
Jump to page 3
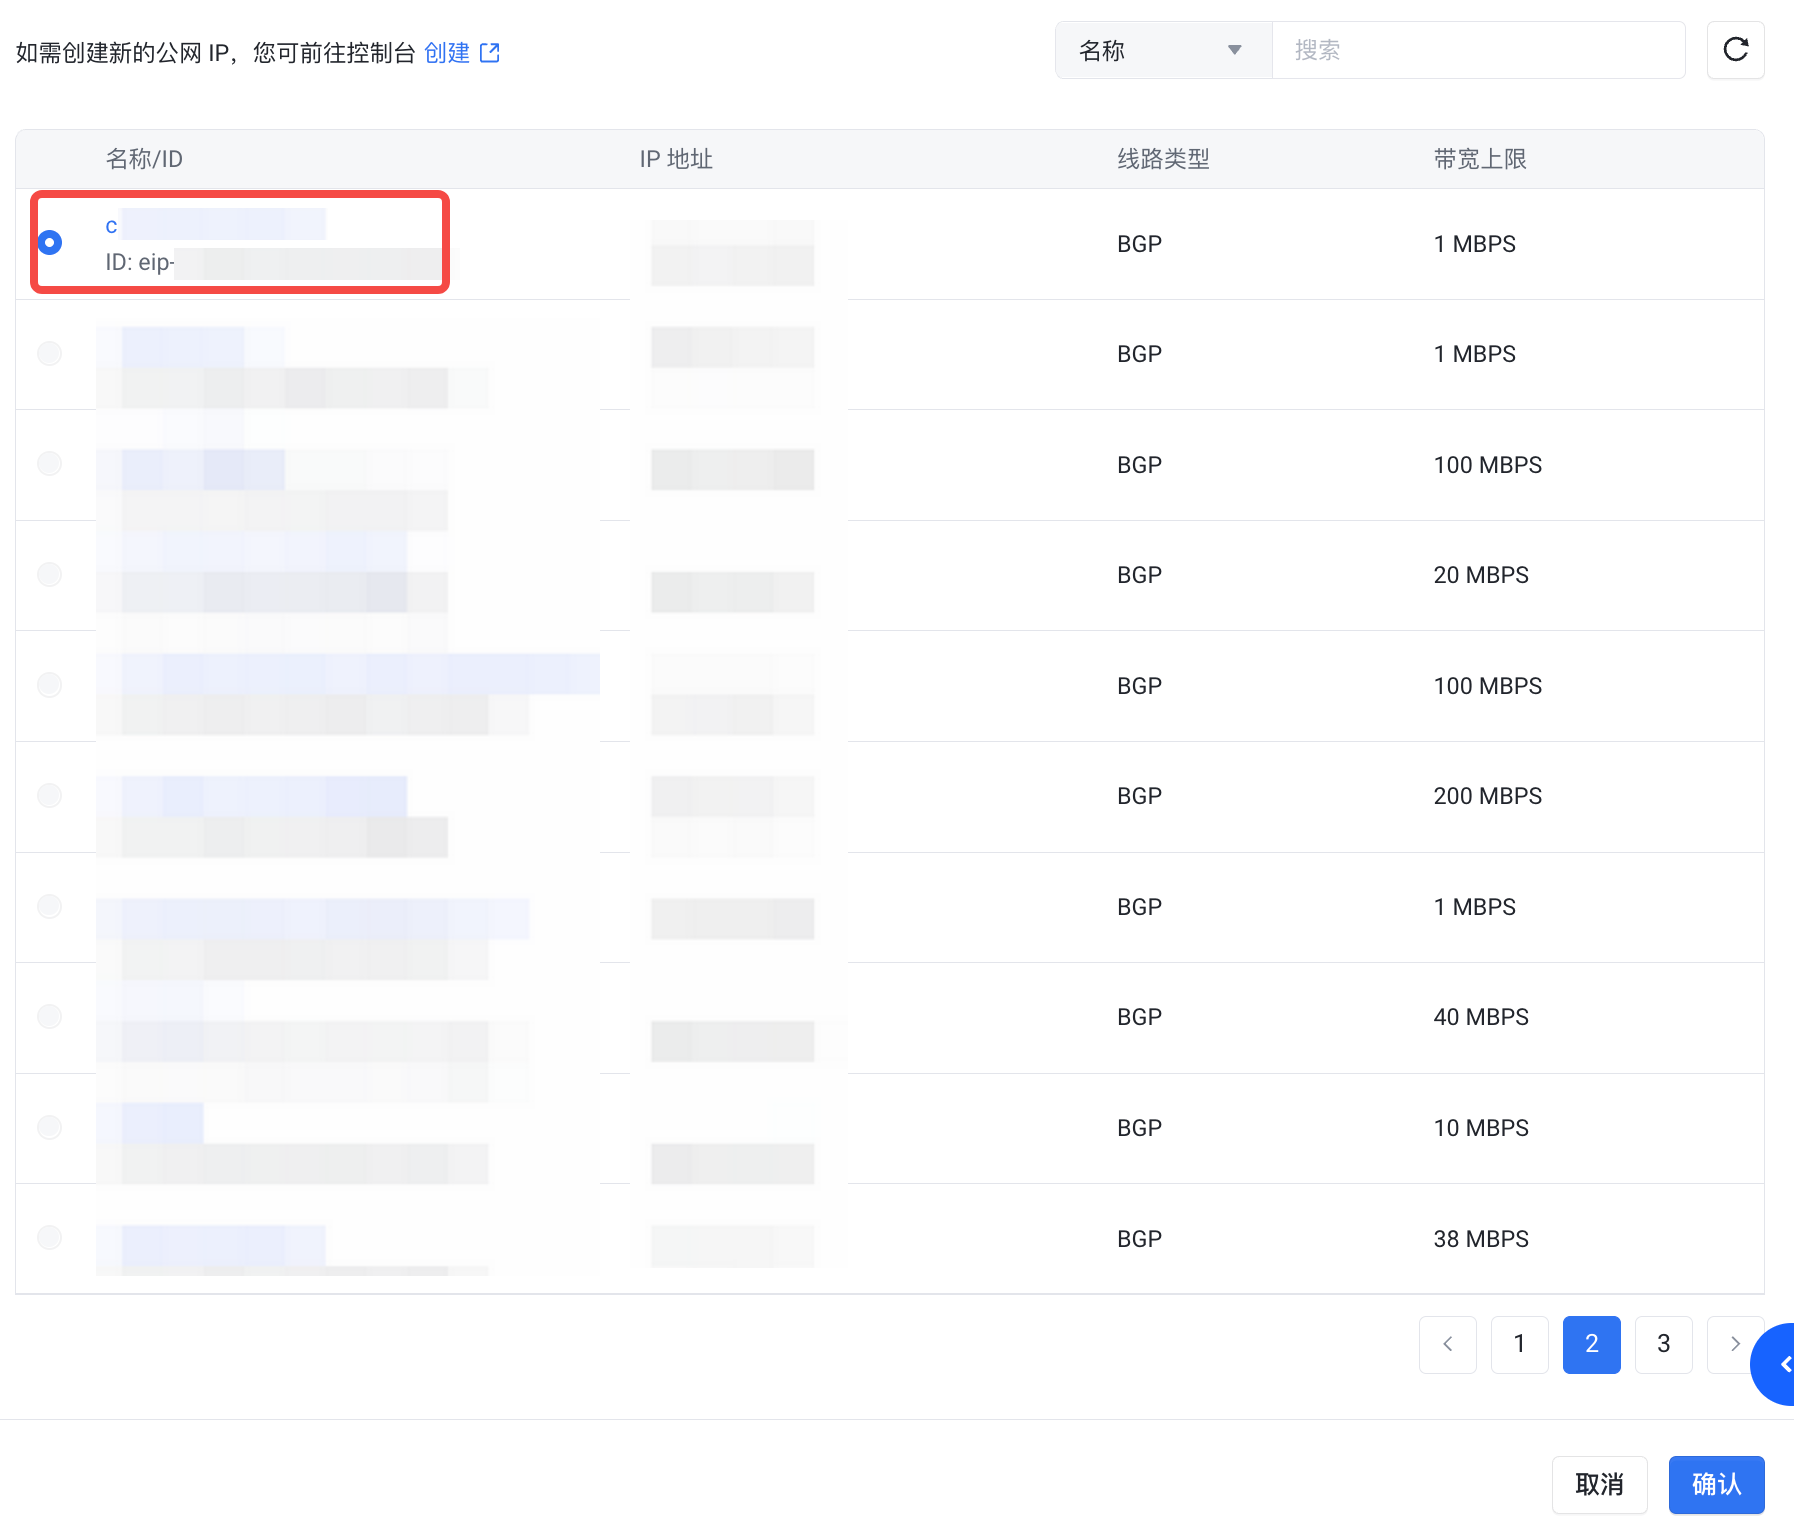[1664, 1344]
